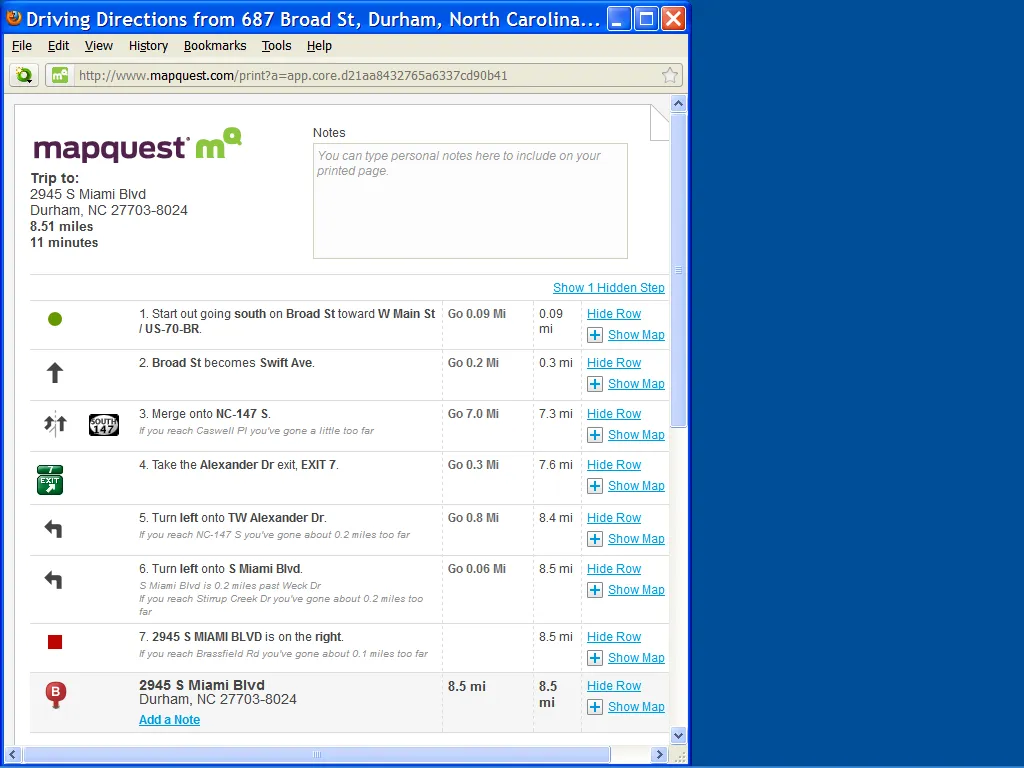Click the MapQuest site icon beside the URL

coord(60,75)
